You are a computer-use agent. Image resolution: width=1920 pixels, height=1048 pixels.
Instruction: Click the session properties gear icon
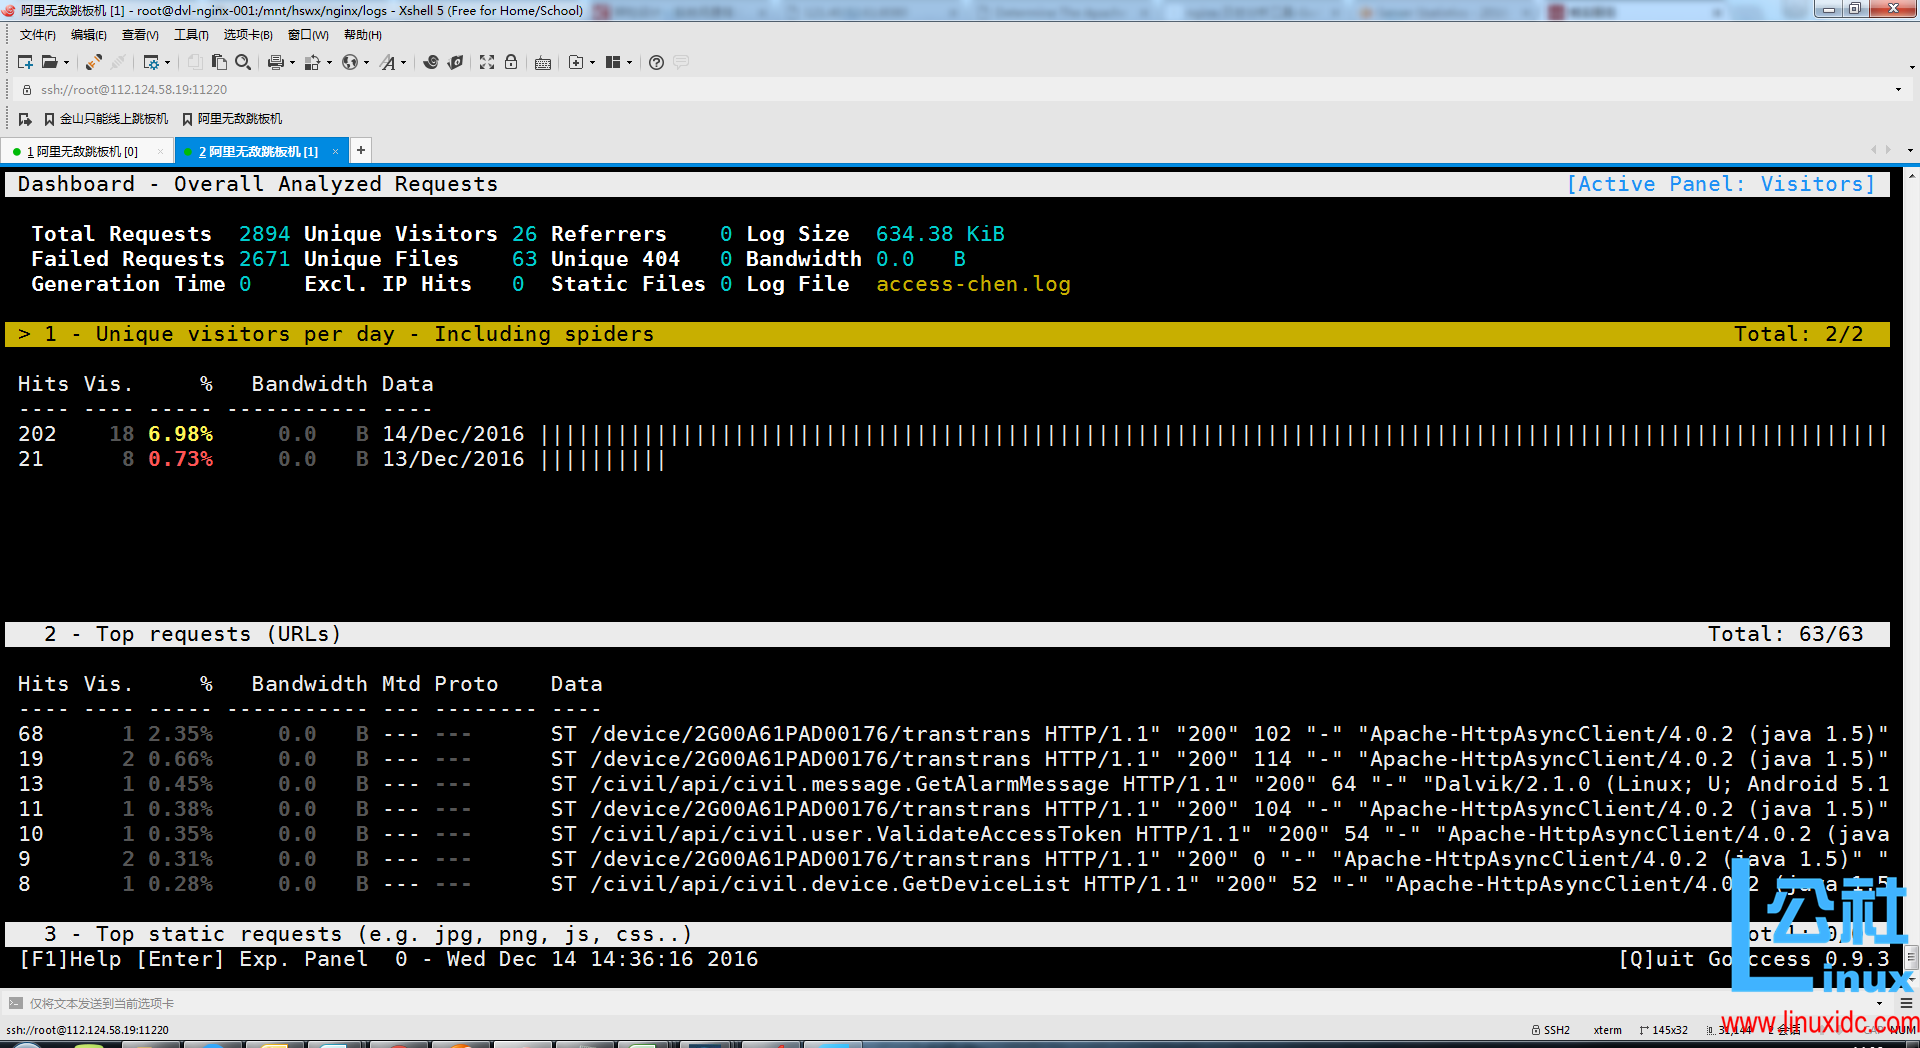150,62
